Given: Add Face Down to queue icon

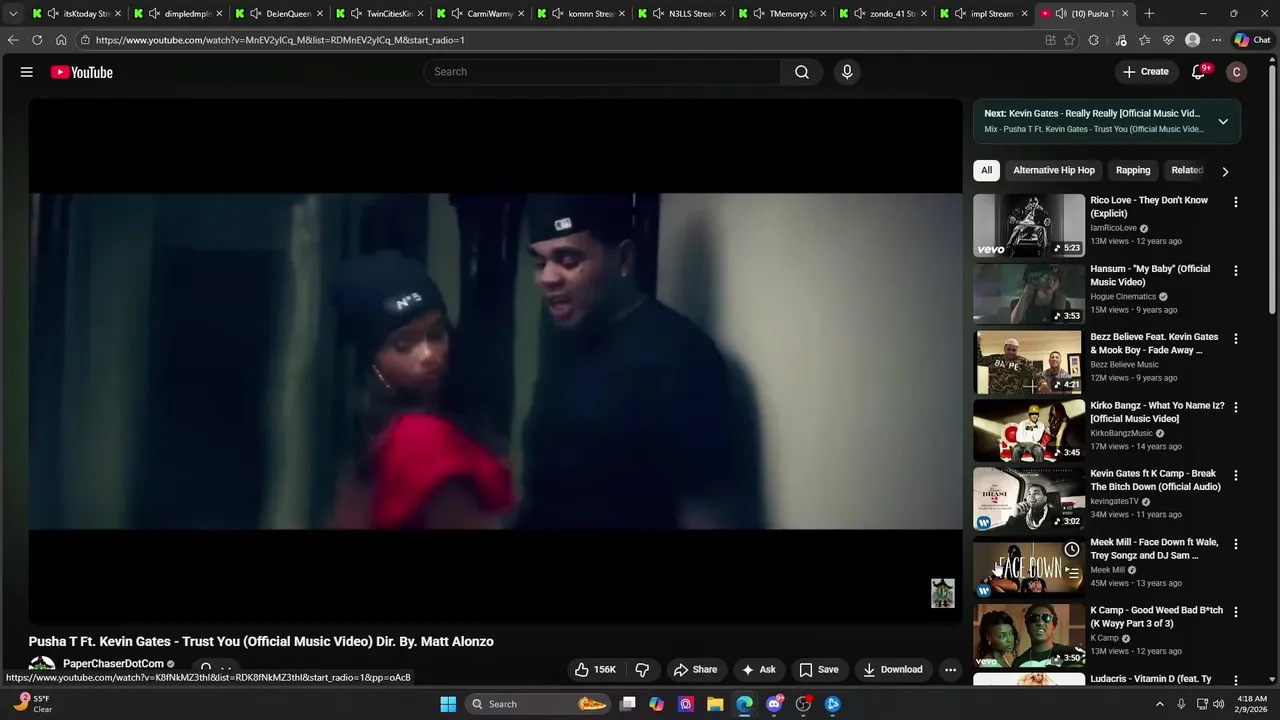Looking at the screenshot, I should coord(1072,574).
